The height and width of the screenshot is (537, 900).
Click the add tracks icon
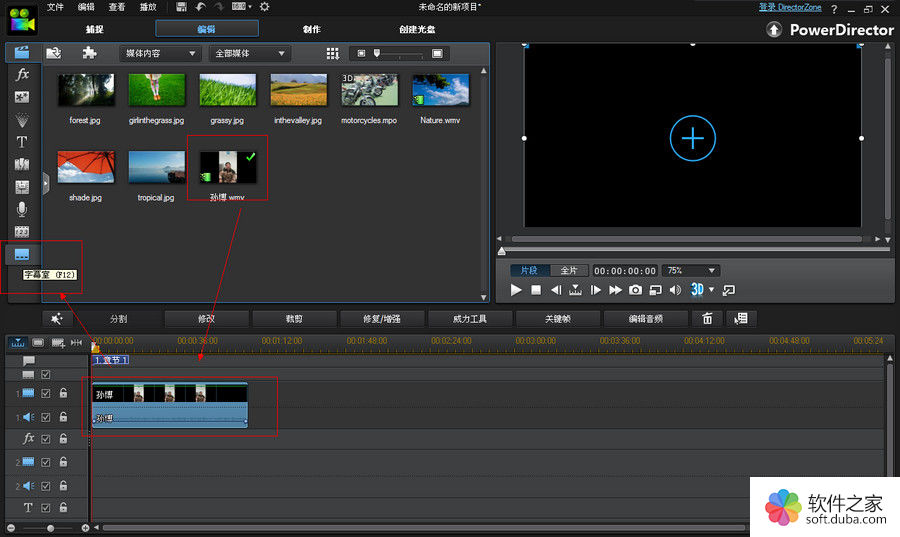click(58, 343)
